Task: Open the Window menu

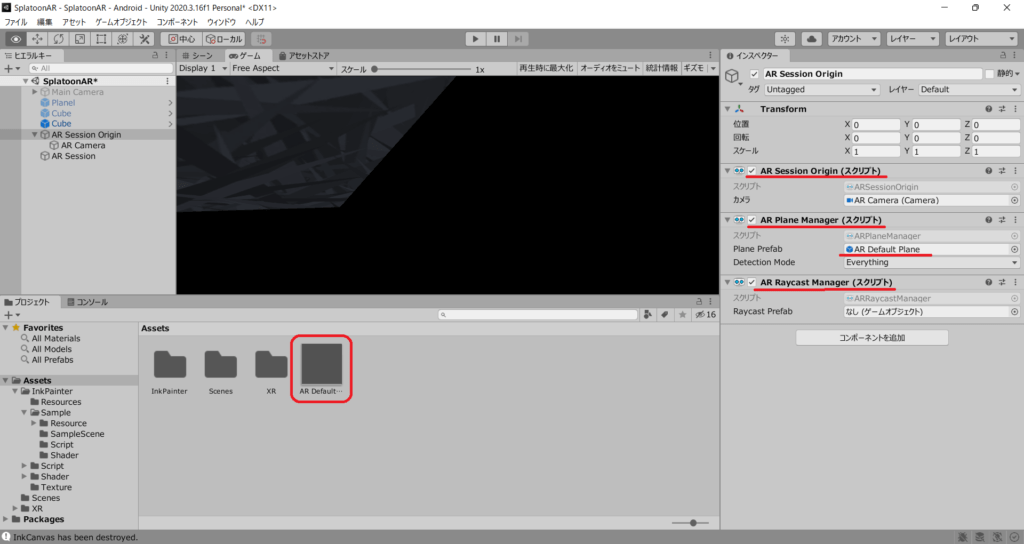Action: pyautogui.click(x=221, y=22)
